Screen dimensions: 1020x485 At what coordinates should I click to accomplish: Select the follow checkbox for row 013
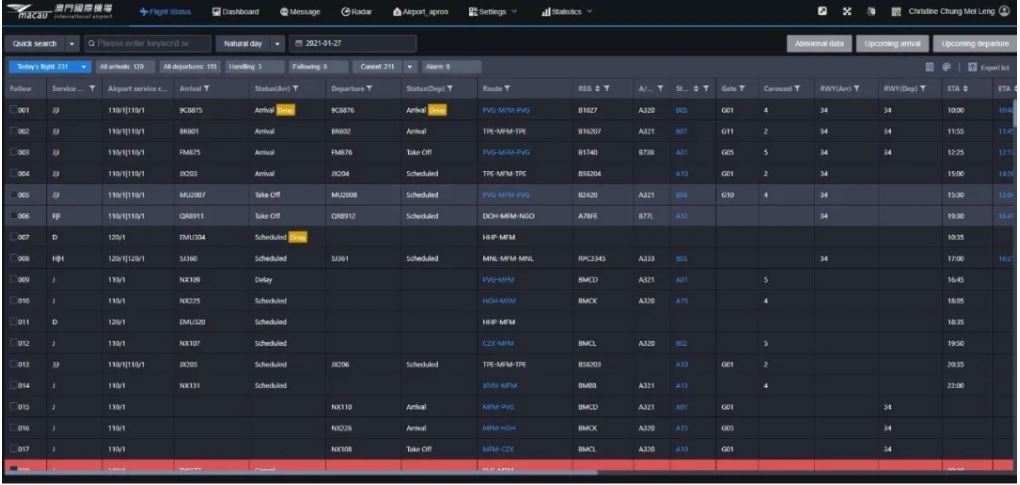10,366
